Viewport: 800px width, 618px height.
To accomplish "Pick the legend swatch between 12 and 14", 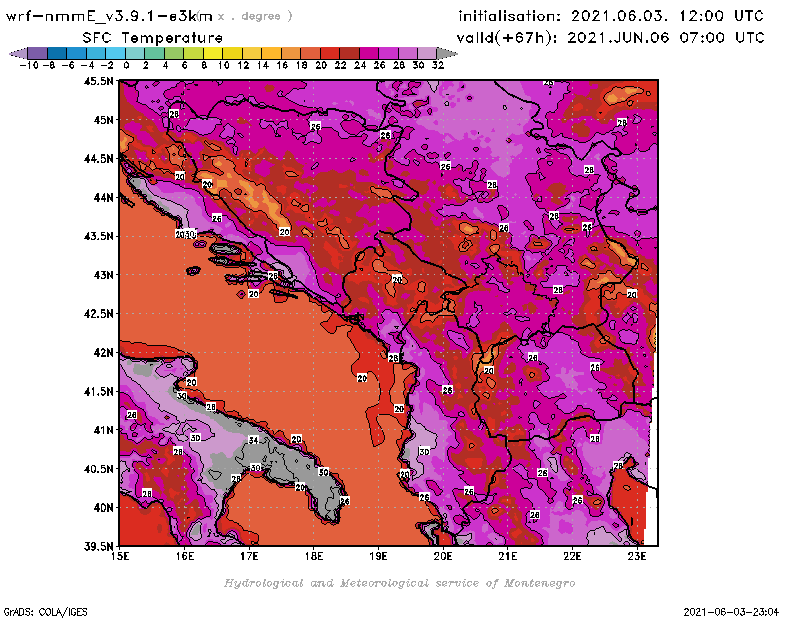I will tap(252, 53).
